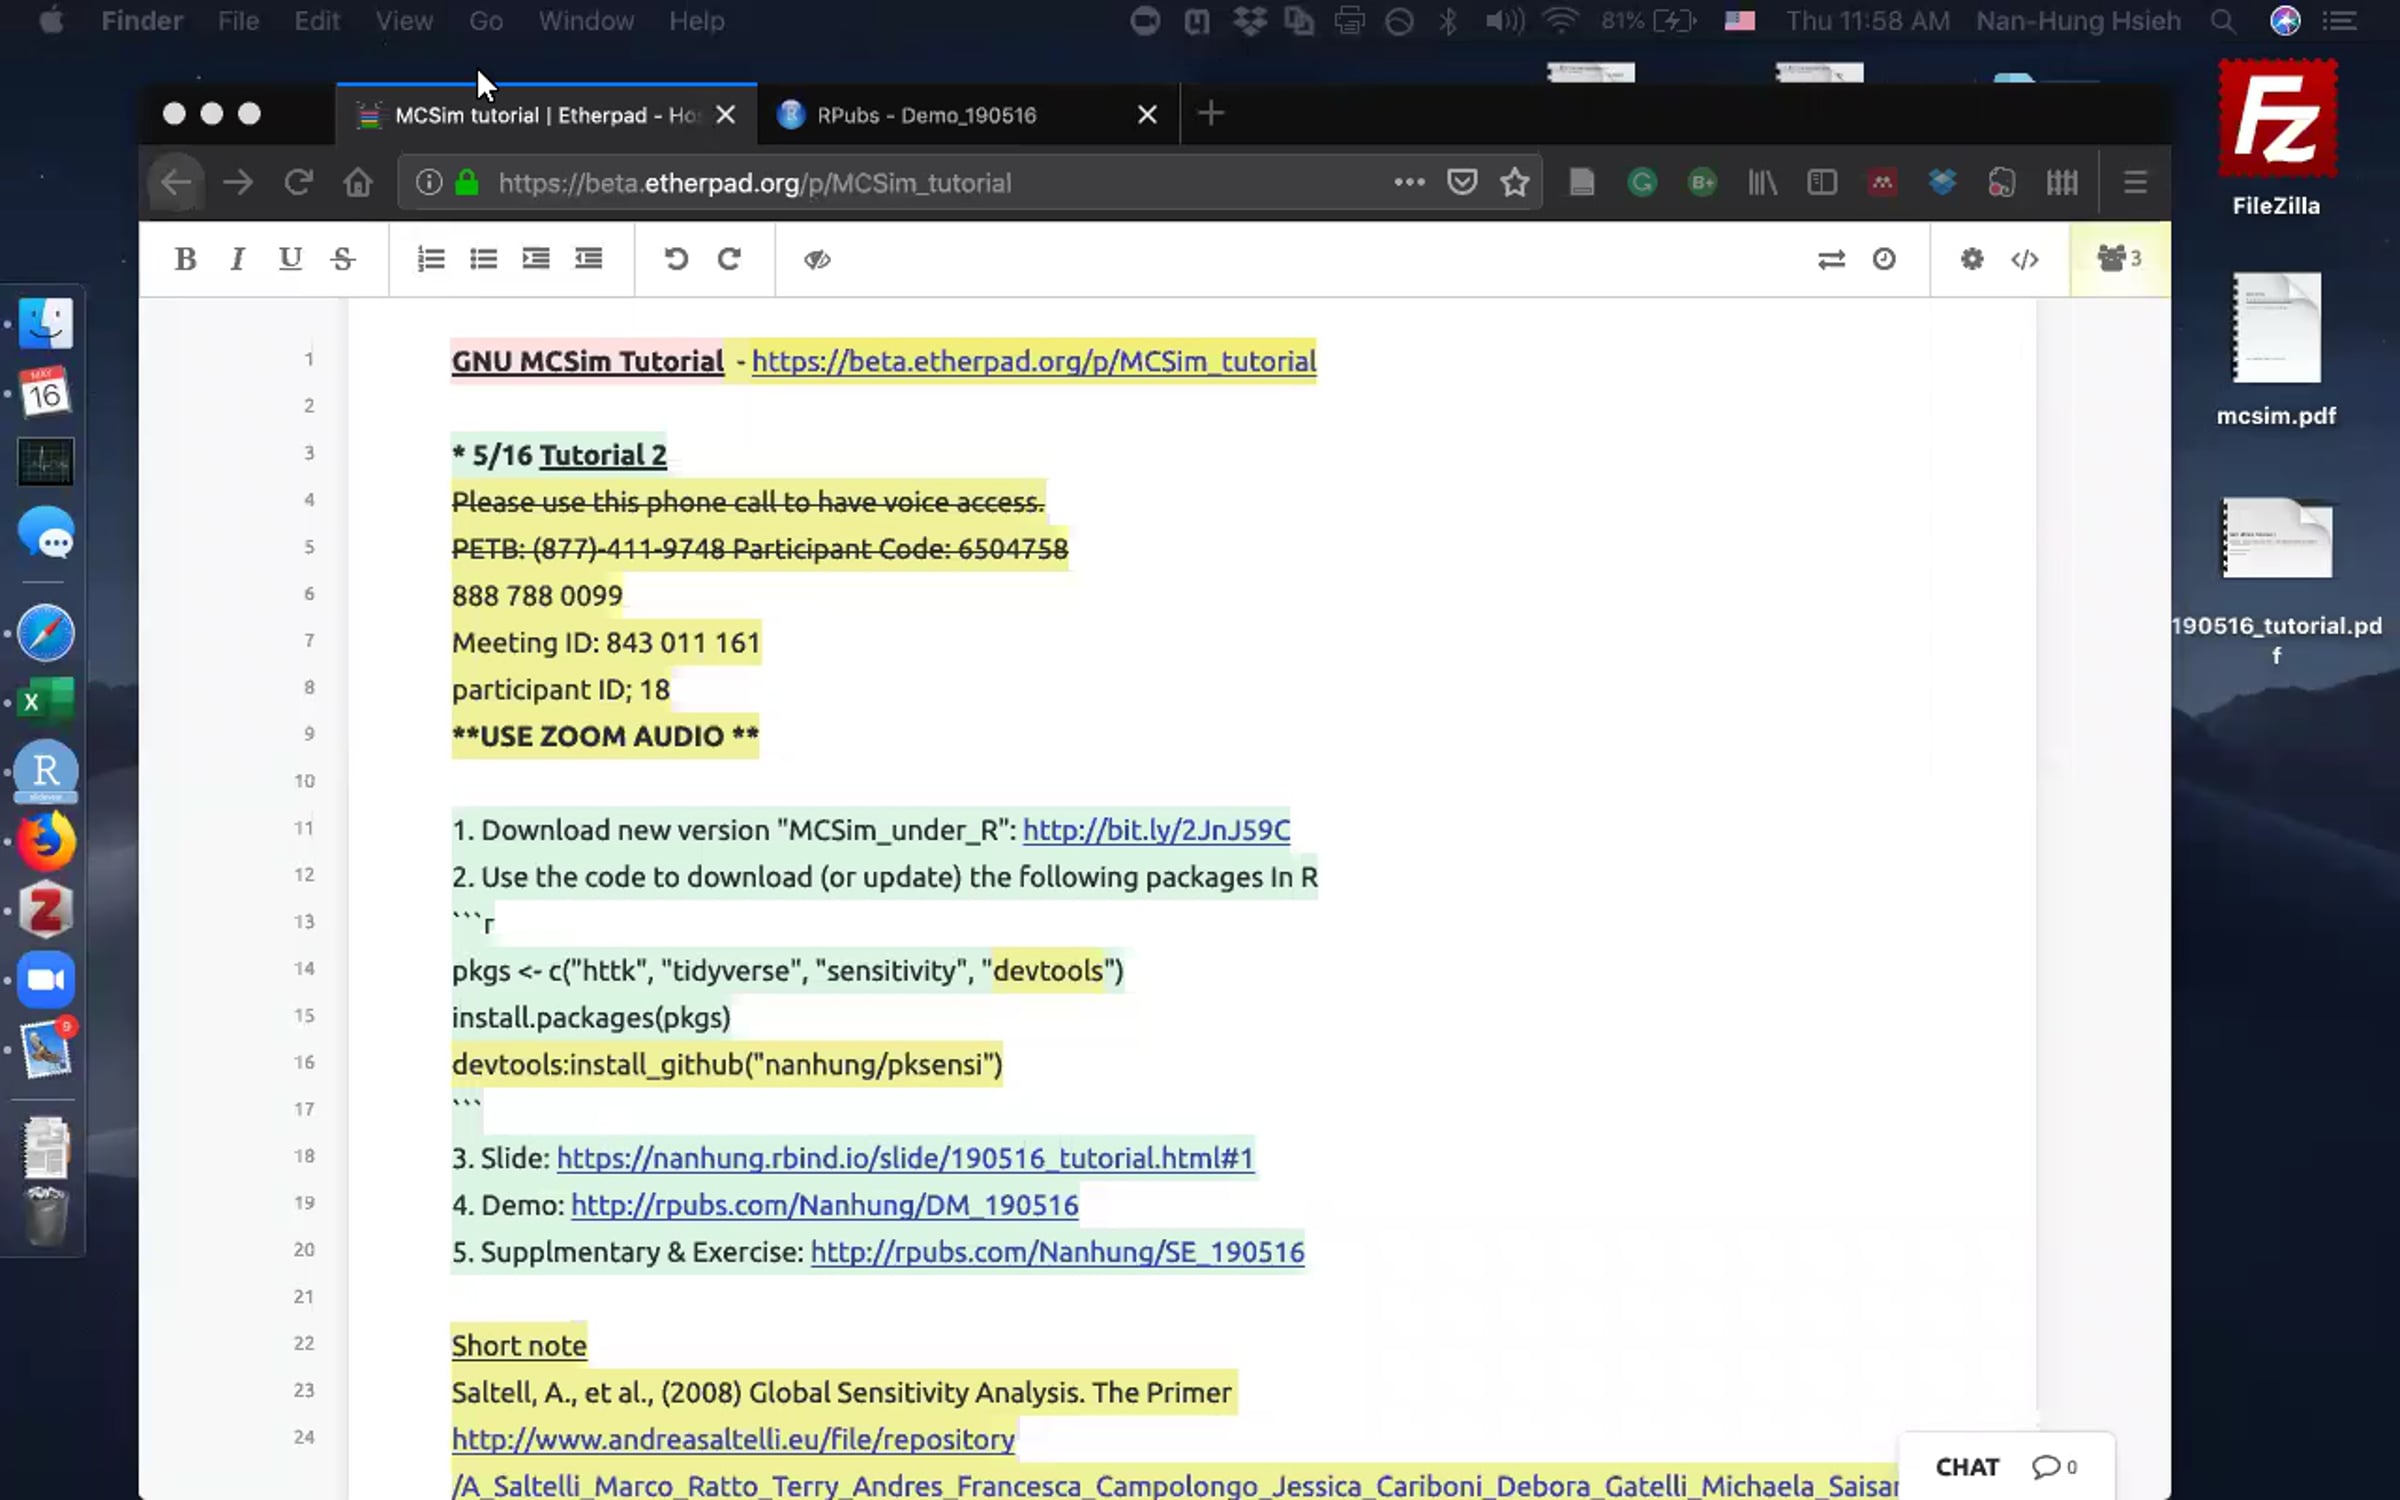Viewport: 2400px width, 1500px height.
Task: Open a new Firefox tab
Action: [x=1210, y=114]
